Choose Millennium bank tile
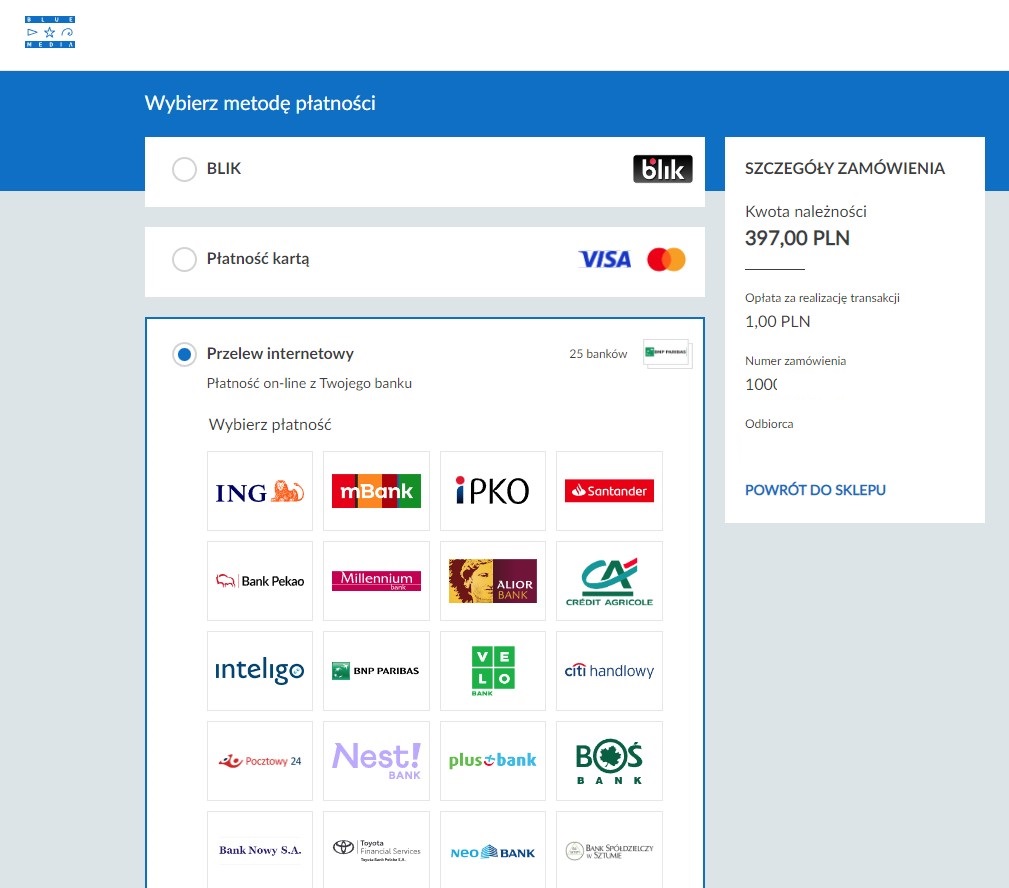This screenshot has height=888, width=1009. (x=376, y=581)
